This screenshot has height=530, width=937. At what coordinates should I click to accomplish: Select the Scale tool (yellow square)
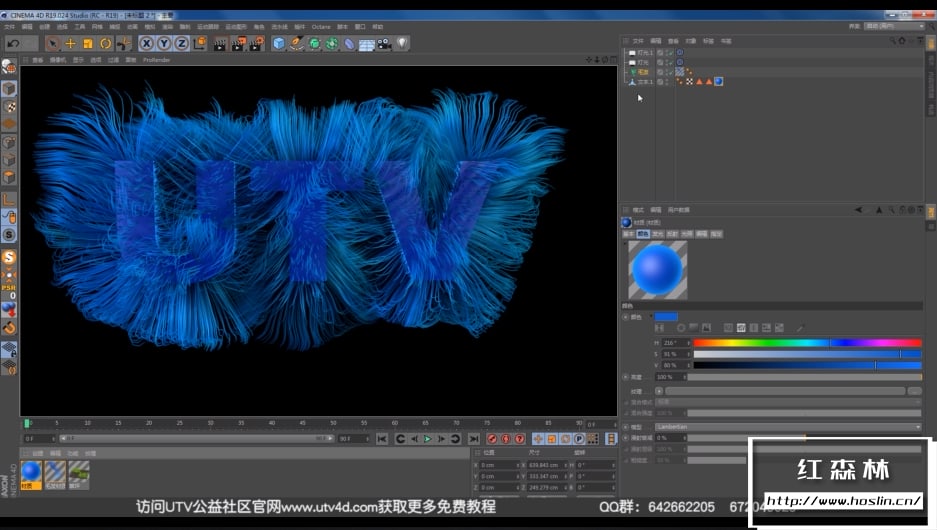[x=88, y=44]
